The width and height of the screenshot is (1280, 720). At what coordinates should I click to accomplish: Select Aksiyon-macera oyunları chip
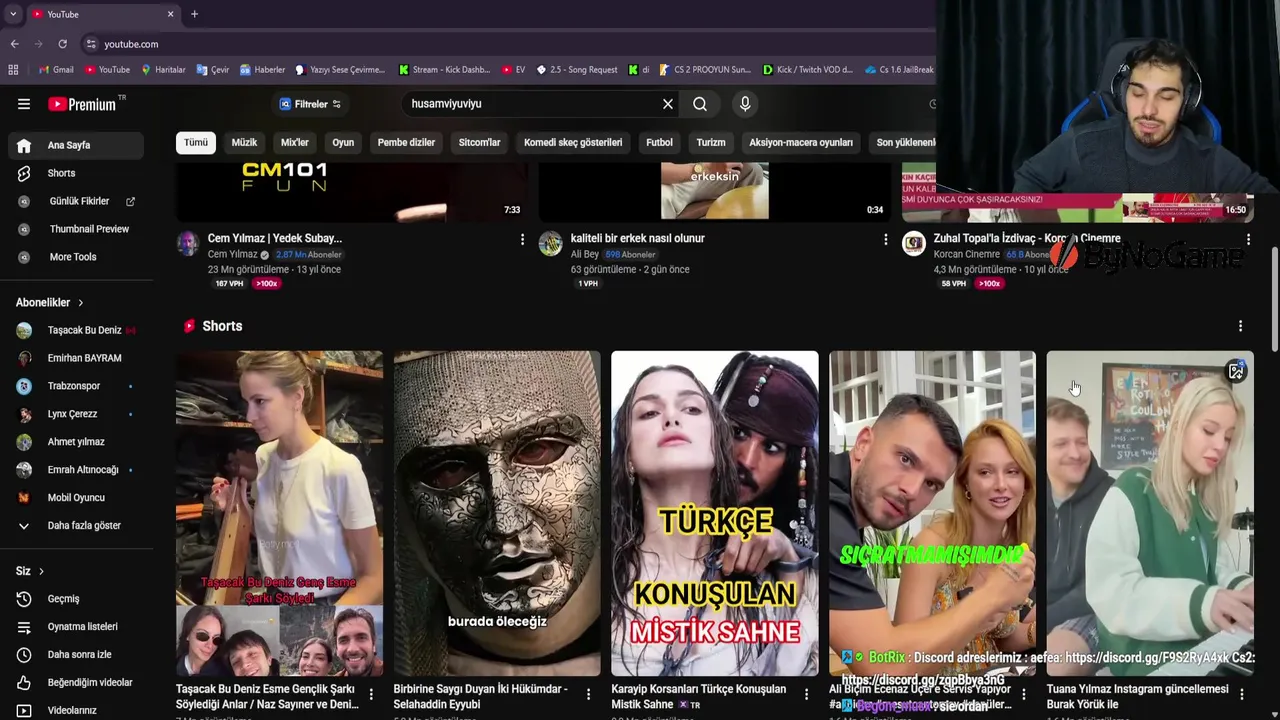point(801,142)
